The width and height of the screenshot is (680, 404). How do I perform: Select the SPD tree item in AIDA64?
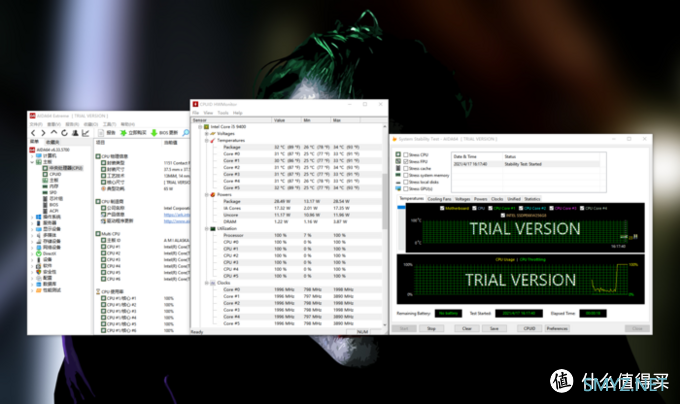[x=49, y=192]
